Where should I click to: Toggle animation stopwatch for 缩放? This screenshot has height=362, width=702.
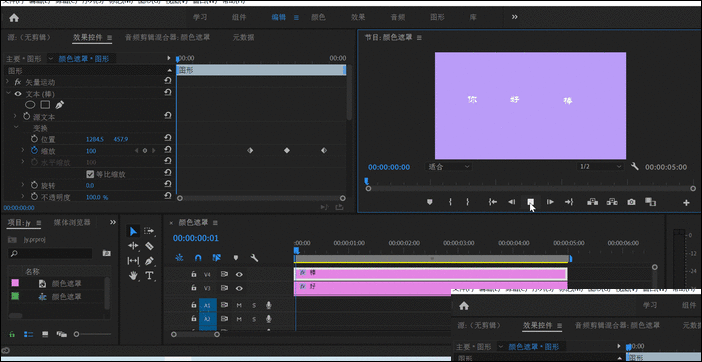pyautogui.click(x=35, y=151)
